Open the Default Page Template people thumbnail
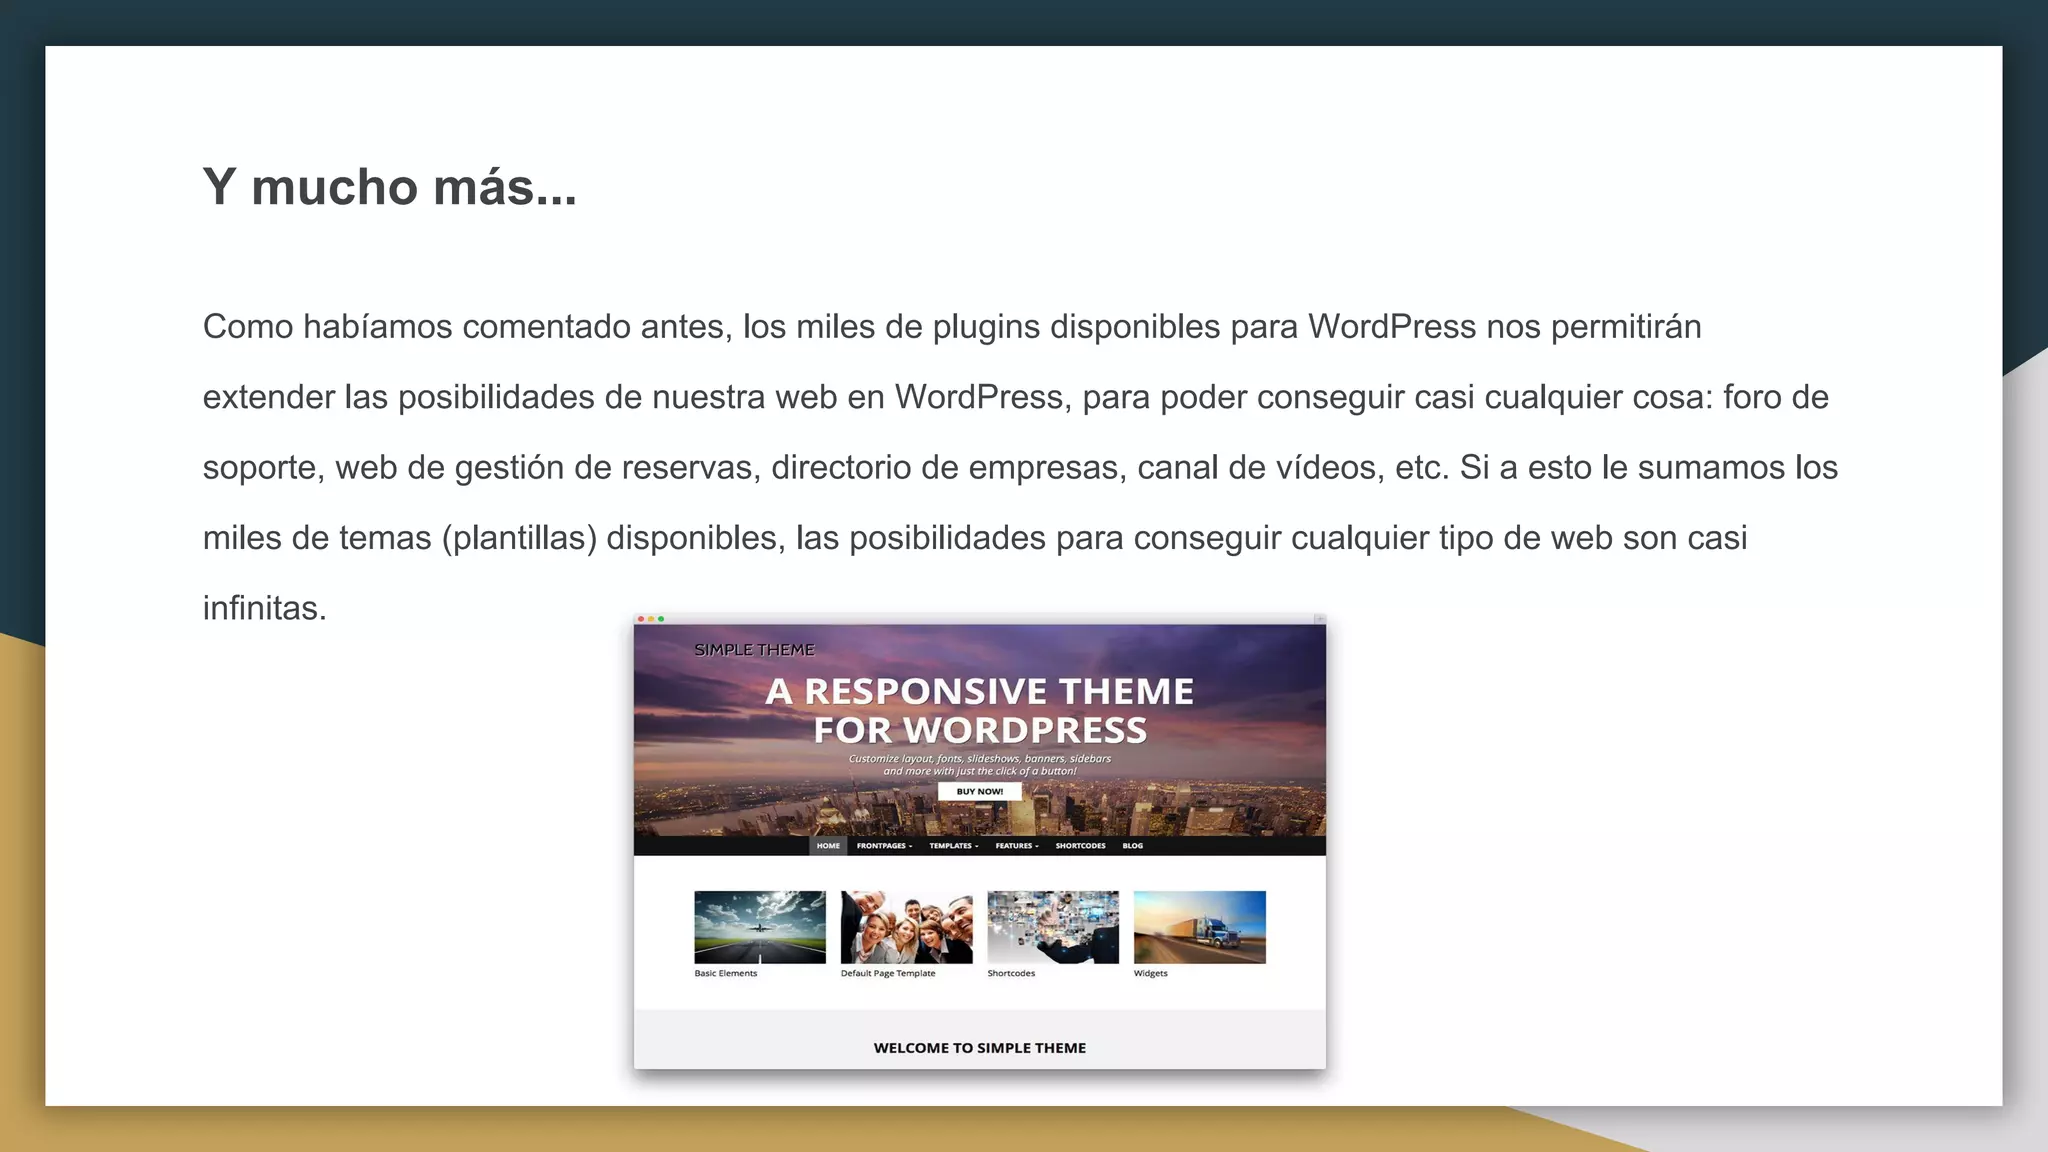 (x=906, y=927)
